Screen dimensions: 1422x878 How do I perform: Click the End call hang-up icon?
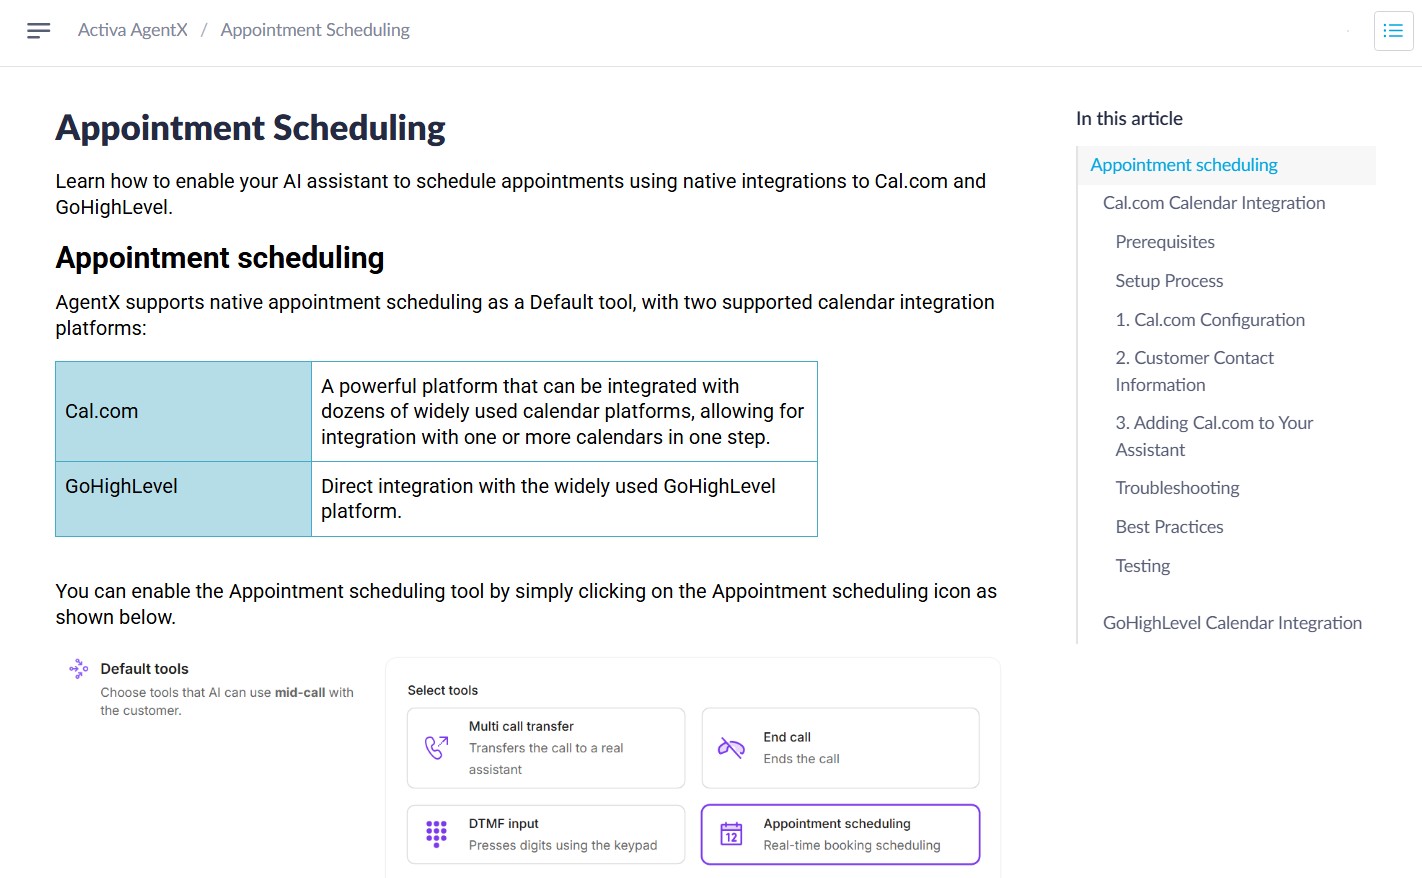click(731, 748)
